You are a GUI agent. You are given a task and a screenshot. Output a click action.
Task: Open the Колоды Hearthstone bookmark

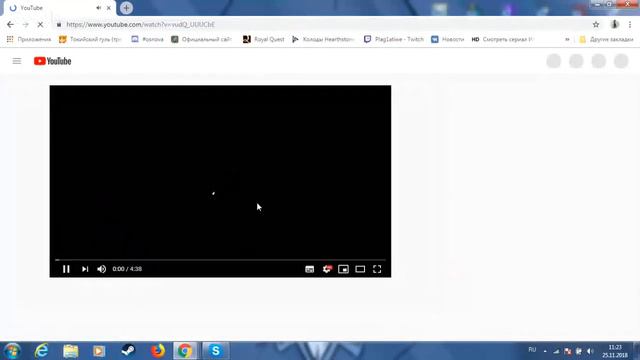coord(323,39)
